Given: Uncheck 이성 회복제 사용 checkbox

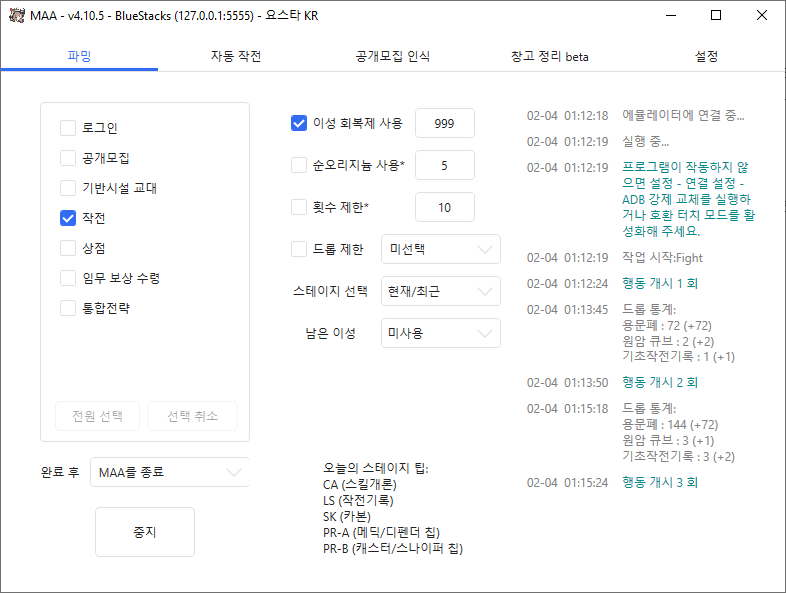Looking at the screenshot, I should point(299,123).
